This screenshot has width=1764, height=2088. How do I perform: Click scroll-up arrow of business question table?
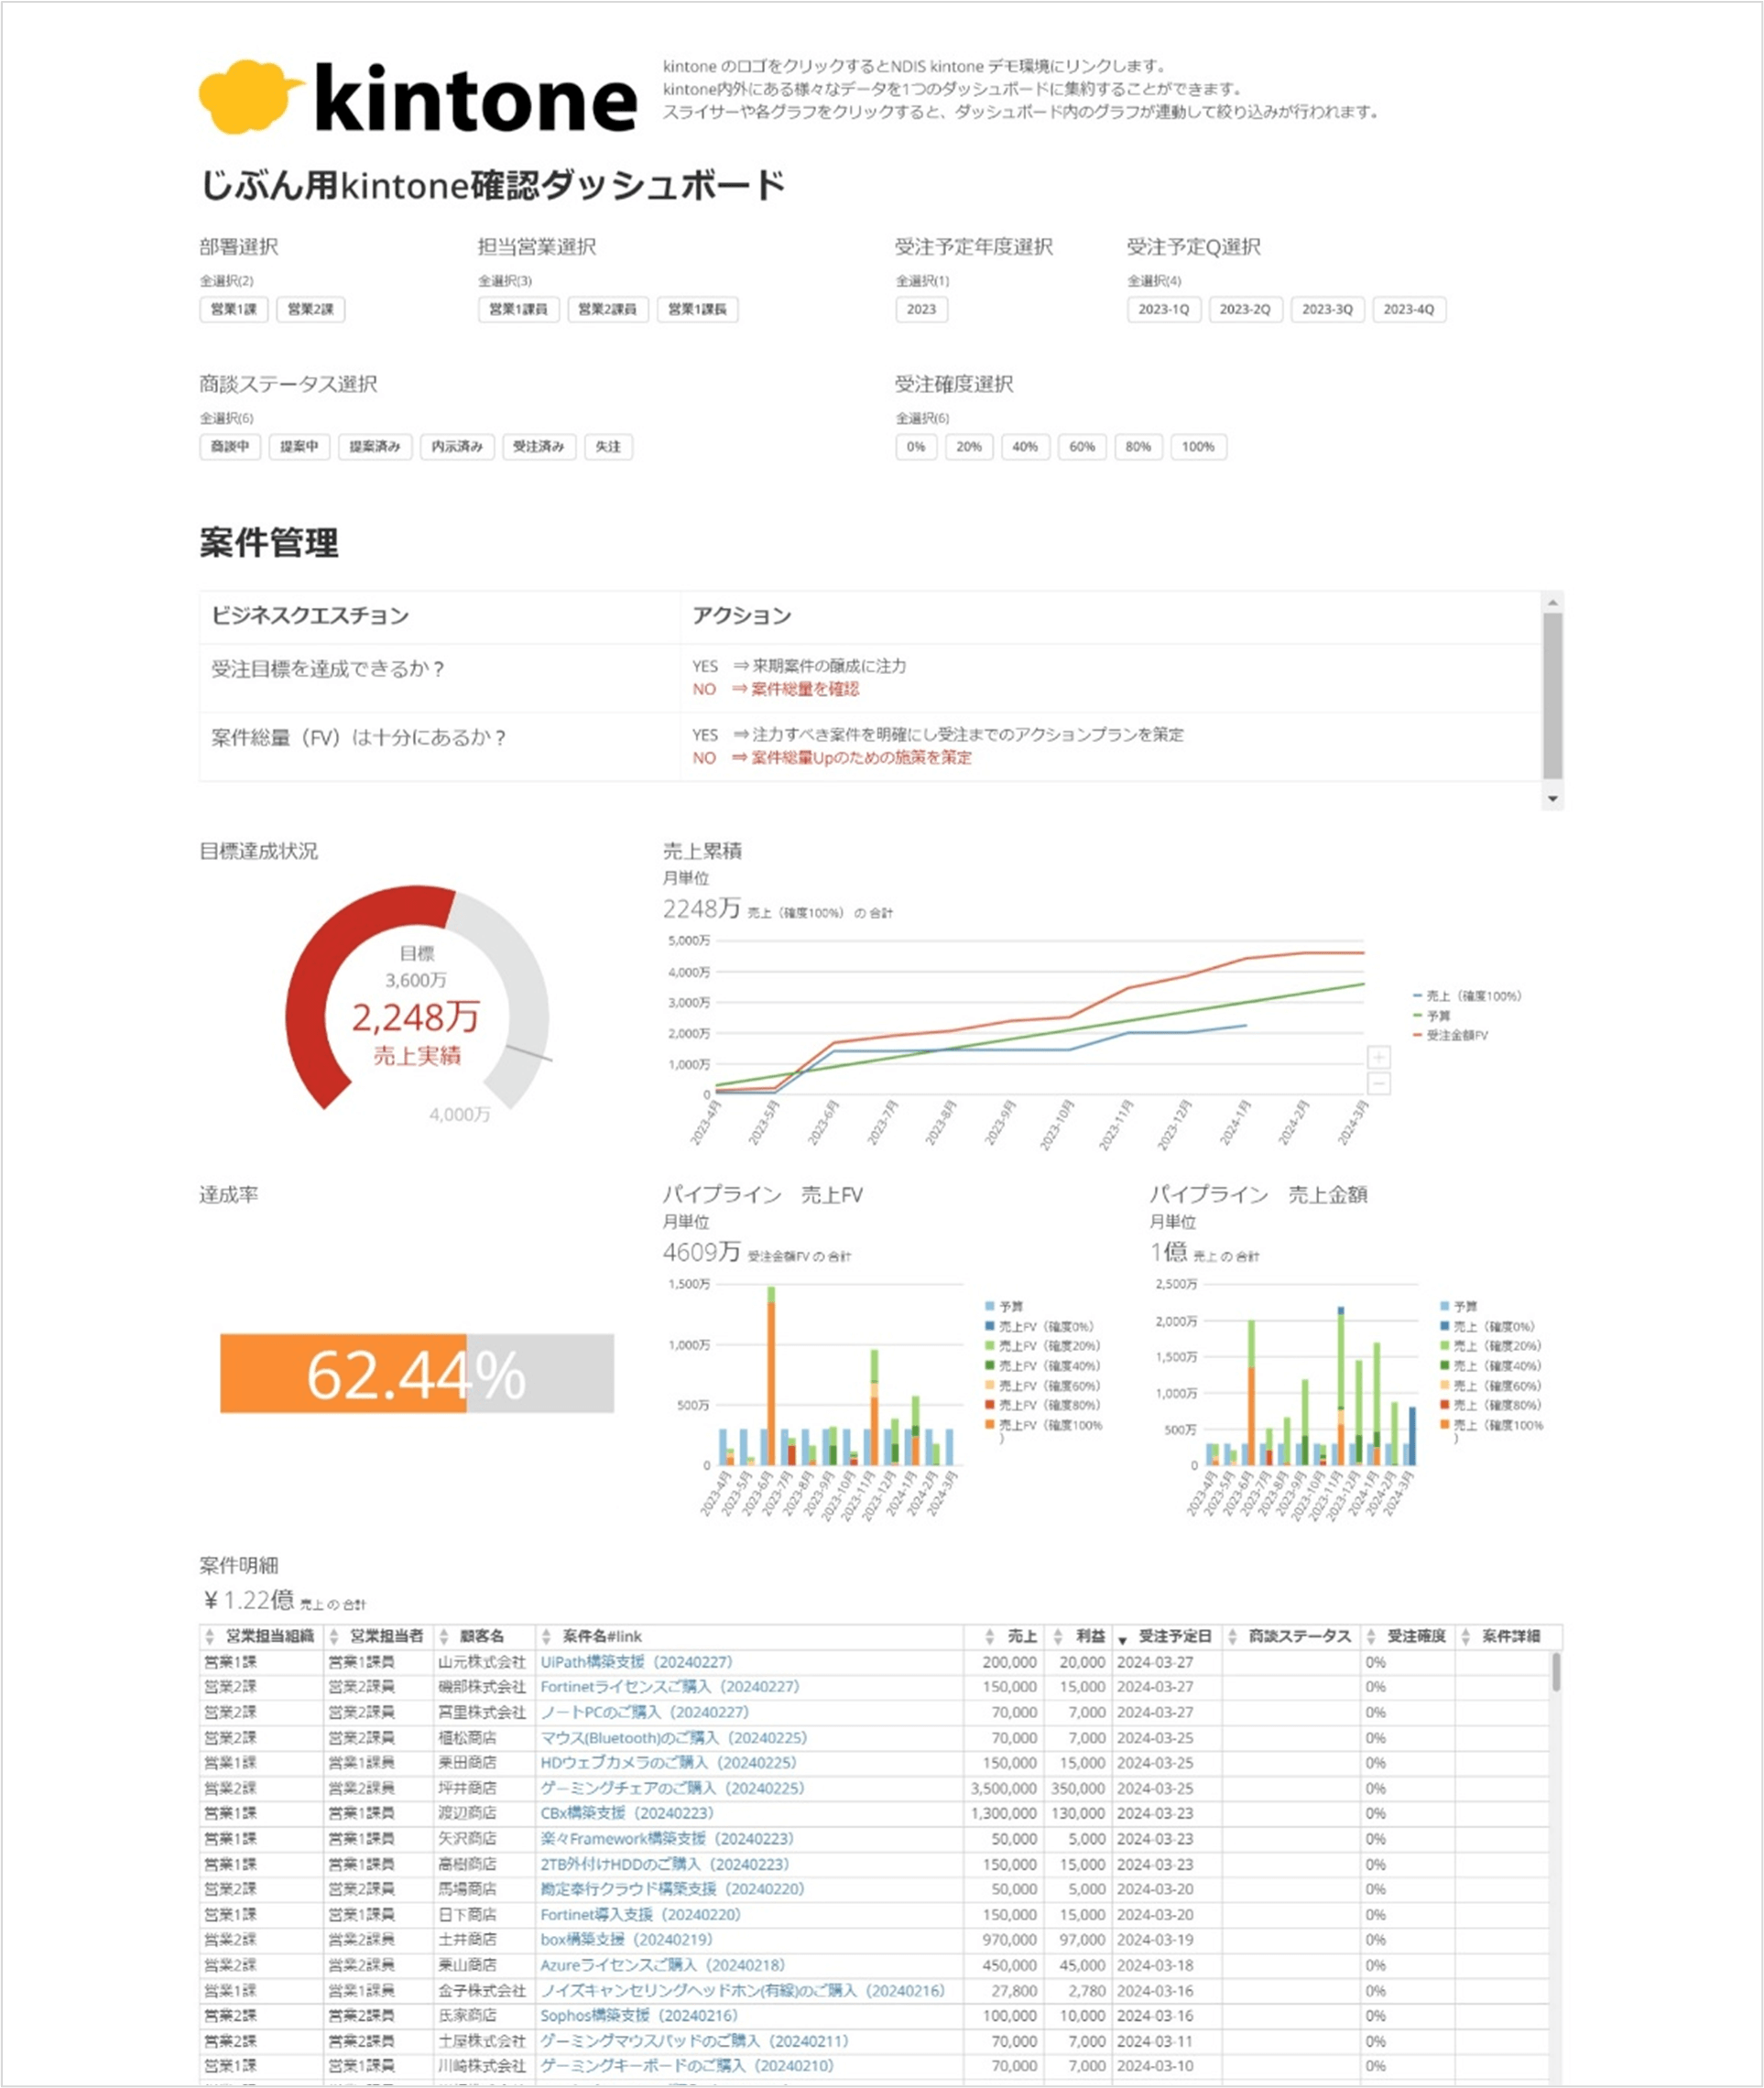[1552, 602]
